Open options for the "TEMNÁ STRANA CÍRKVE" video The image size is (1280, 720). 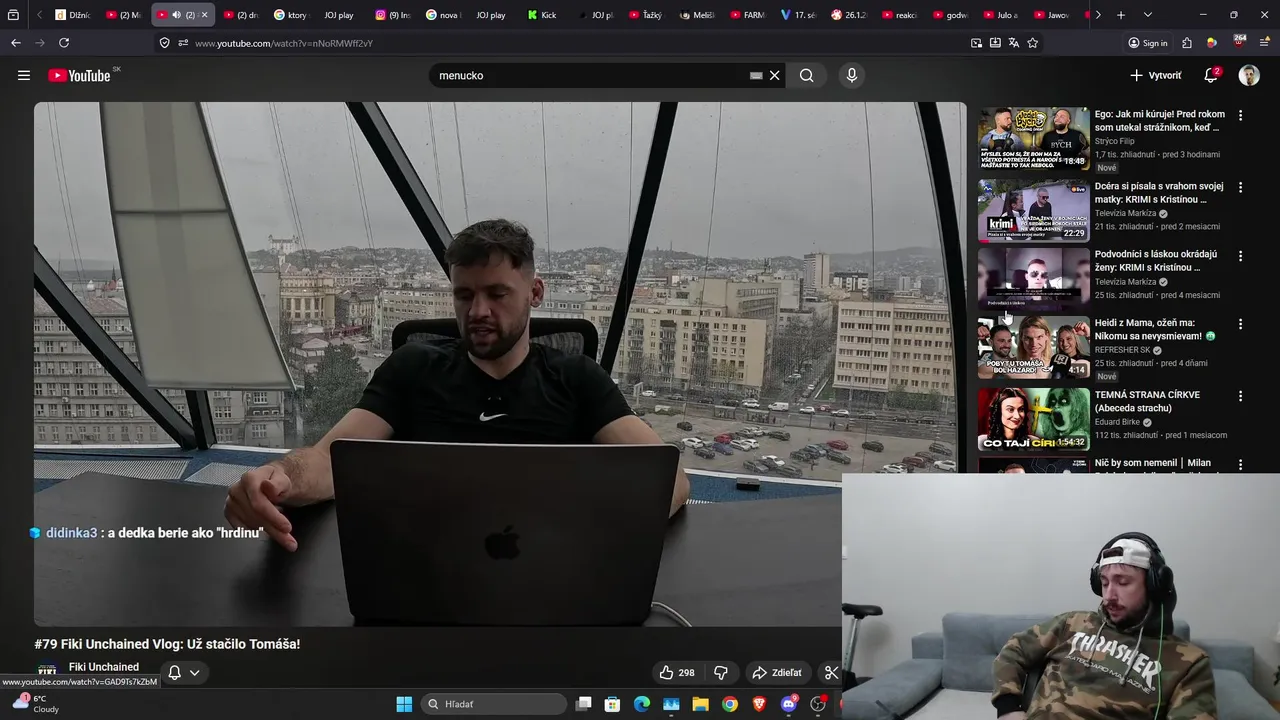click(x=1240, y=396)
